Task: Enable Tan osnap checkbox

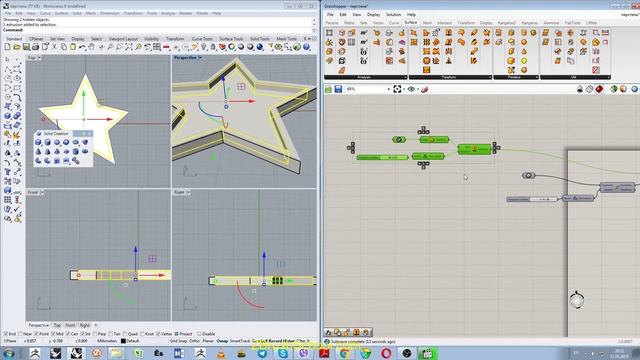Action: coord(110,334)
